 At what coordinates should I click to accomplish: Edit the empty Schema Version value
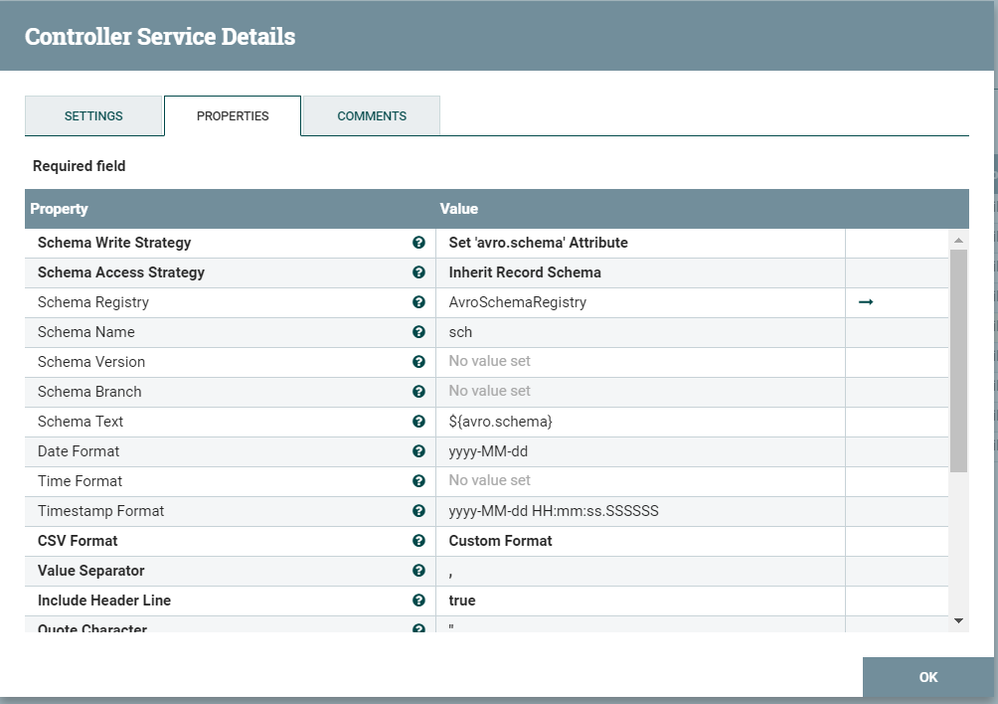[640, 362]
